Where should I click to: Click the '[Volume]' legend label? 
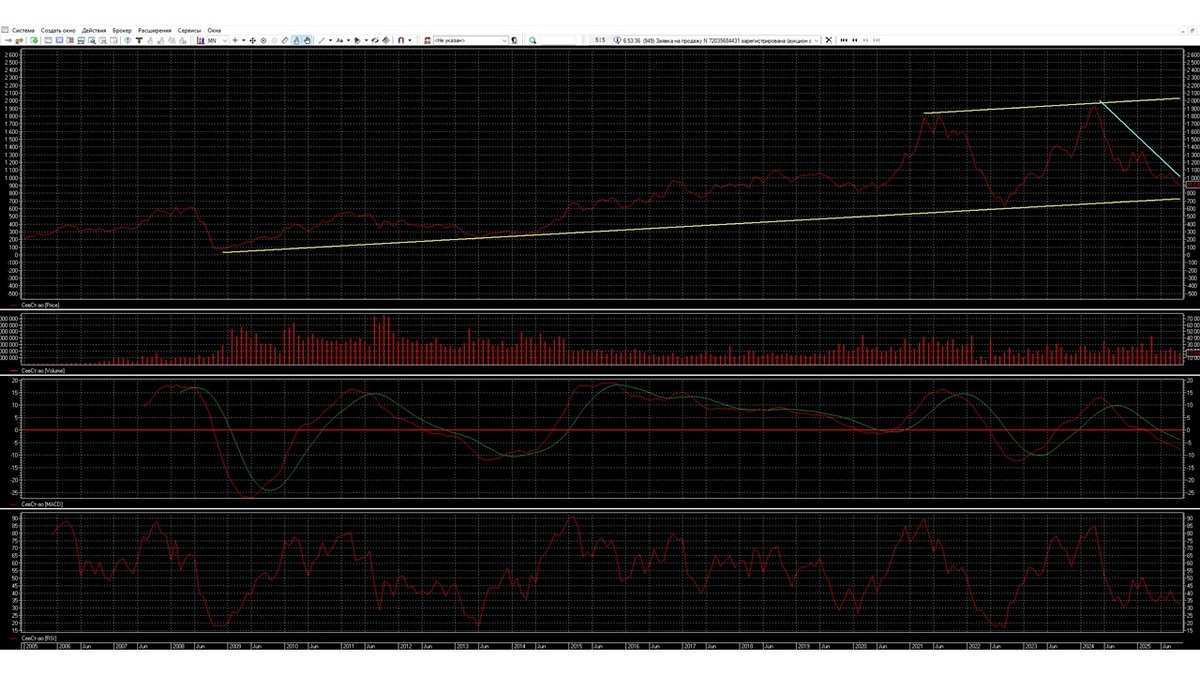54,370
